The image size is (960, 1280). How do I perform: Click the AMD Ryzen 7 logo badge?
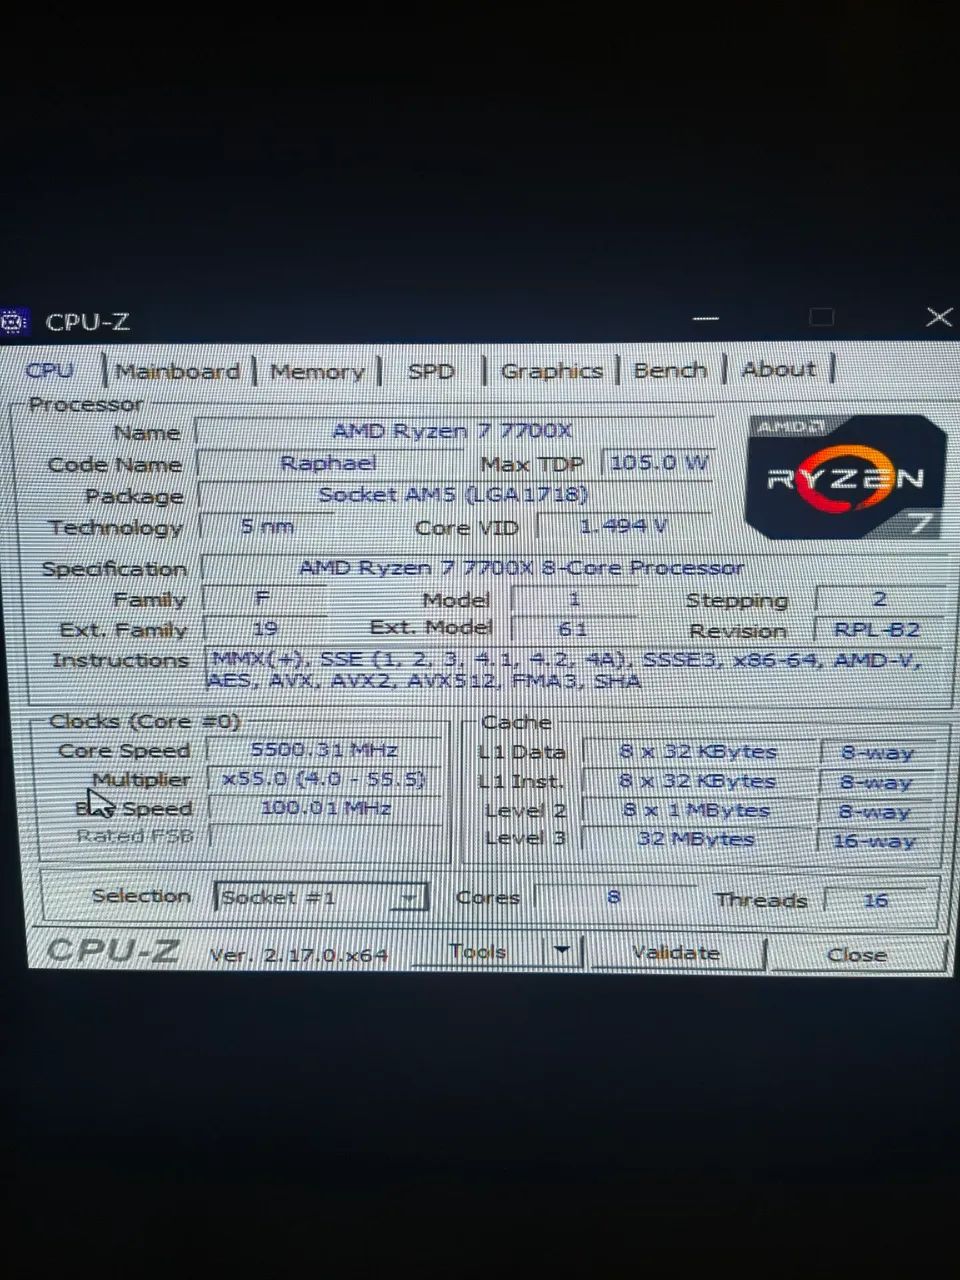coord(846,476)
